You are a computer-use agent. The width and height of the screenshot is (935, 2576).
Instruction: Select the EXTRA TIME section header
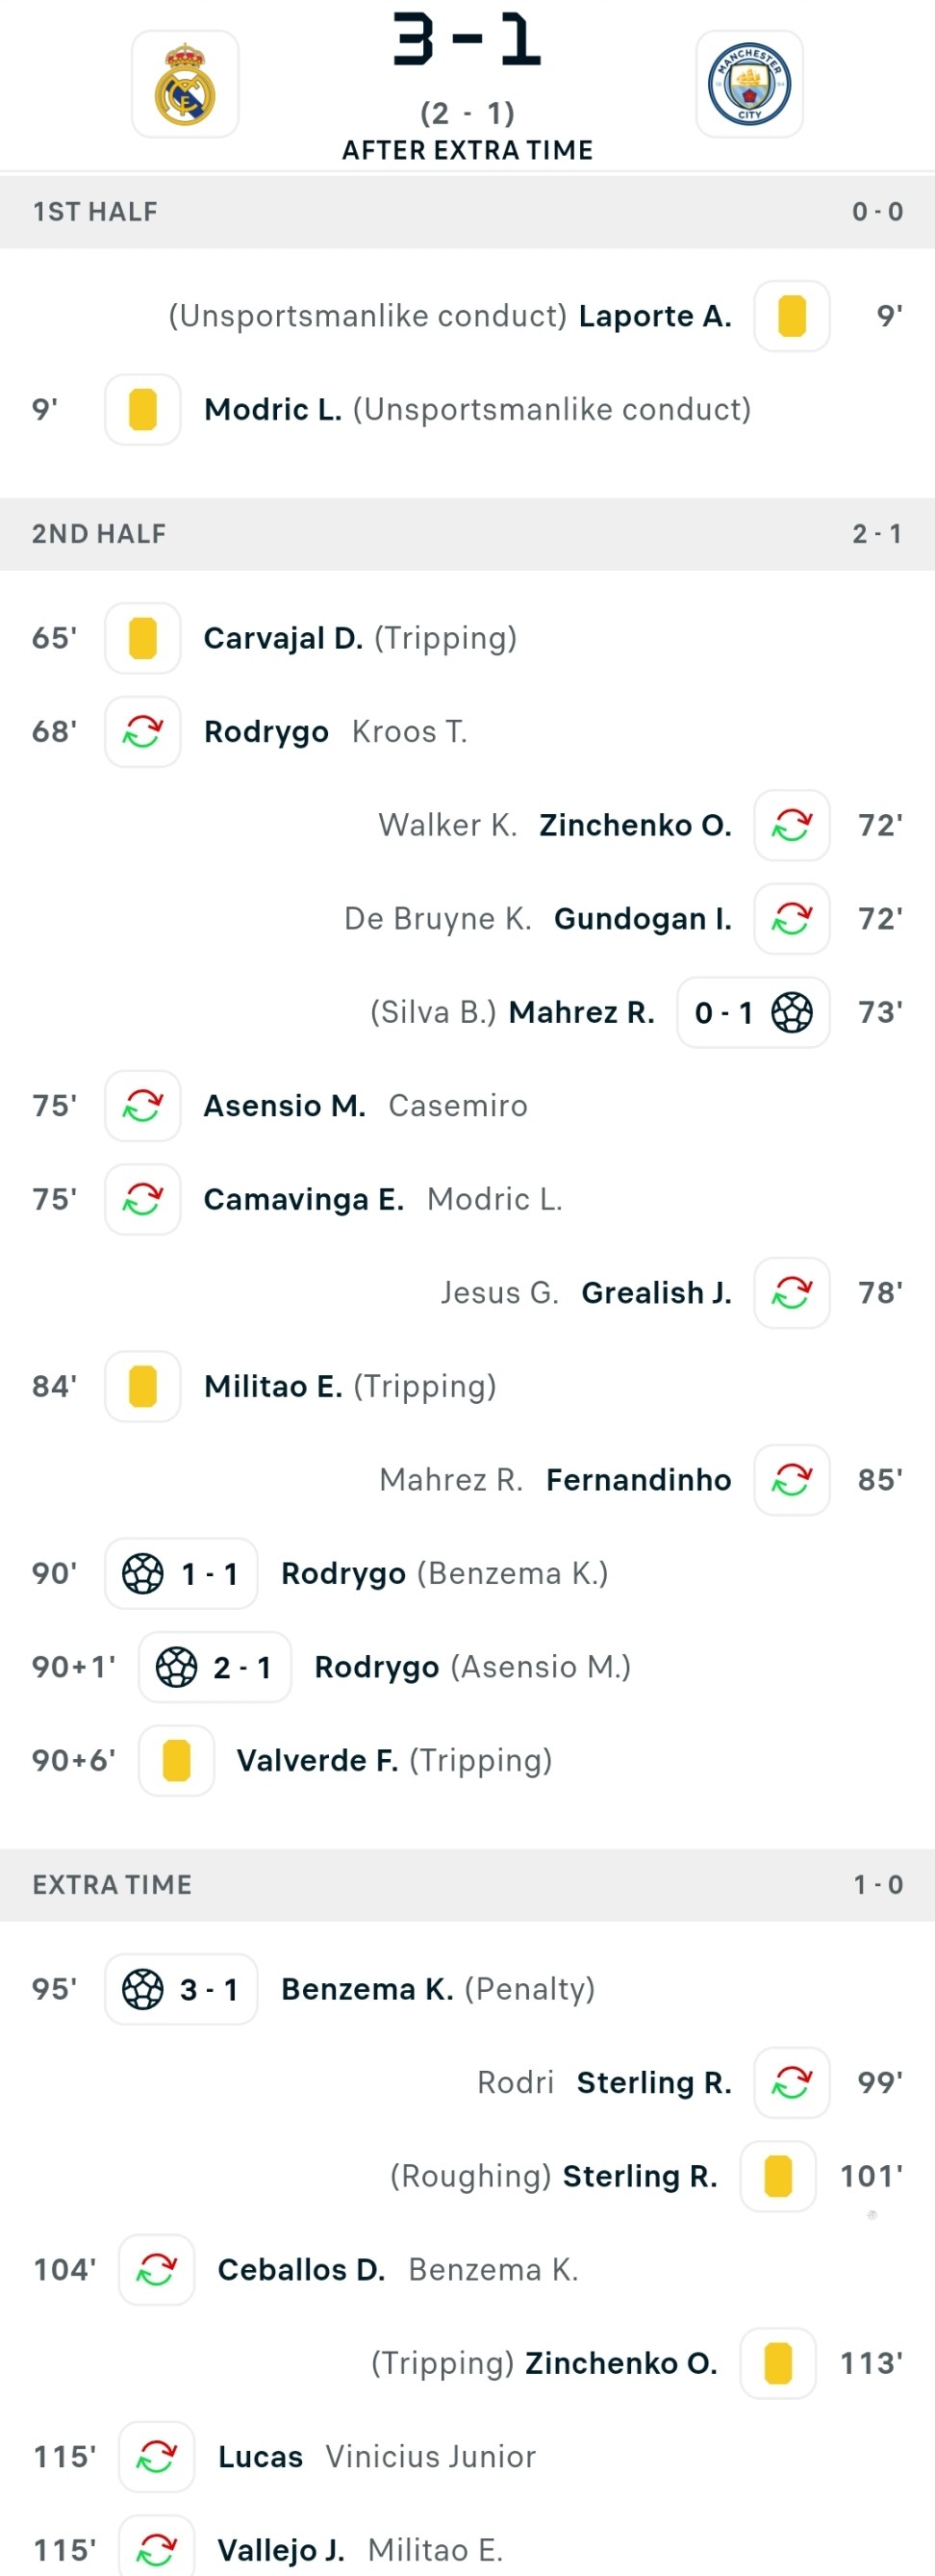[x=467, y=1885]
